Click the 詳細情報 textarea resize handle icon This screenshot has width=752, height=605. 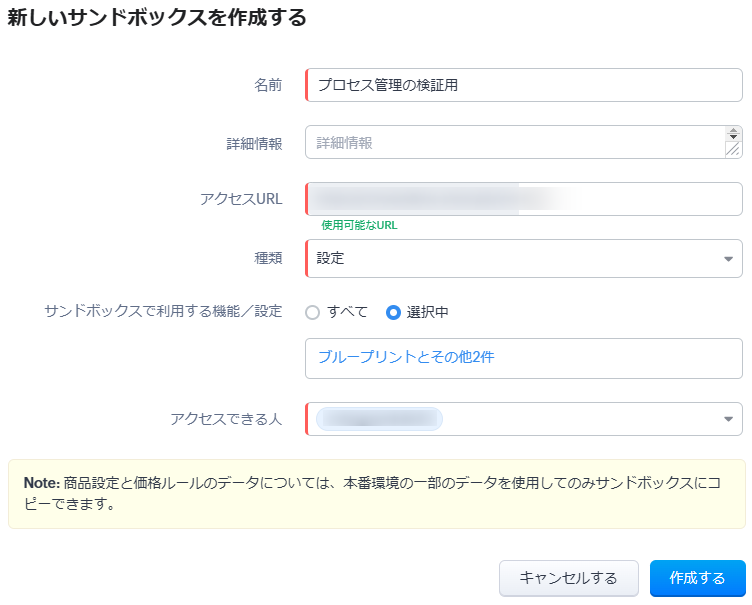pyautogui.click(x=733, y=149)
